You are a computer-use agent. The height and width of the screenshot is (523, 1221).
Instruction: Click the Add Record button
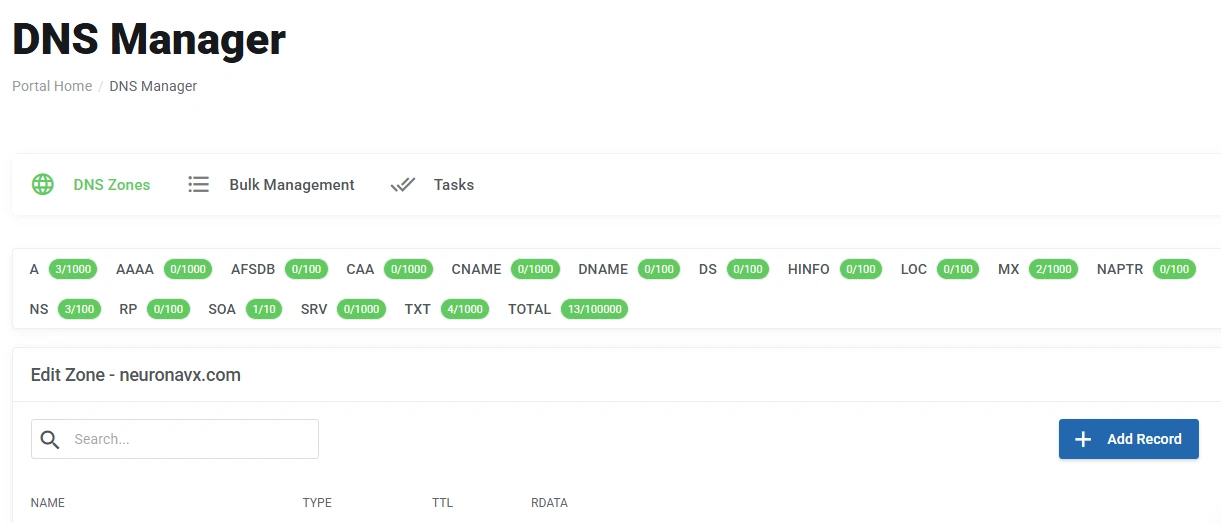1129,439
